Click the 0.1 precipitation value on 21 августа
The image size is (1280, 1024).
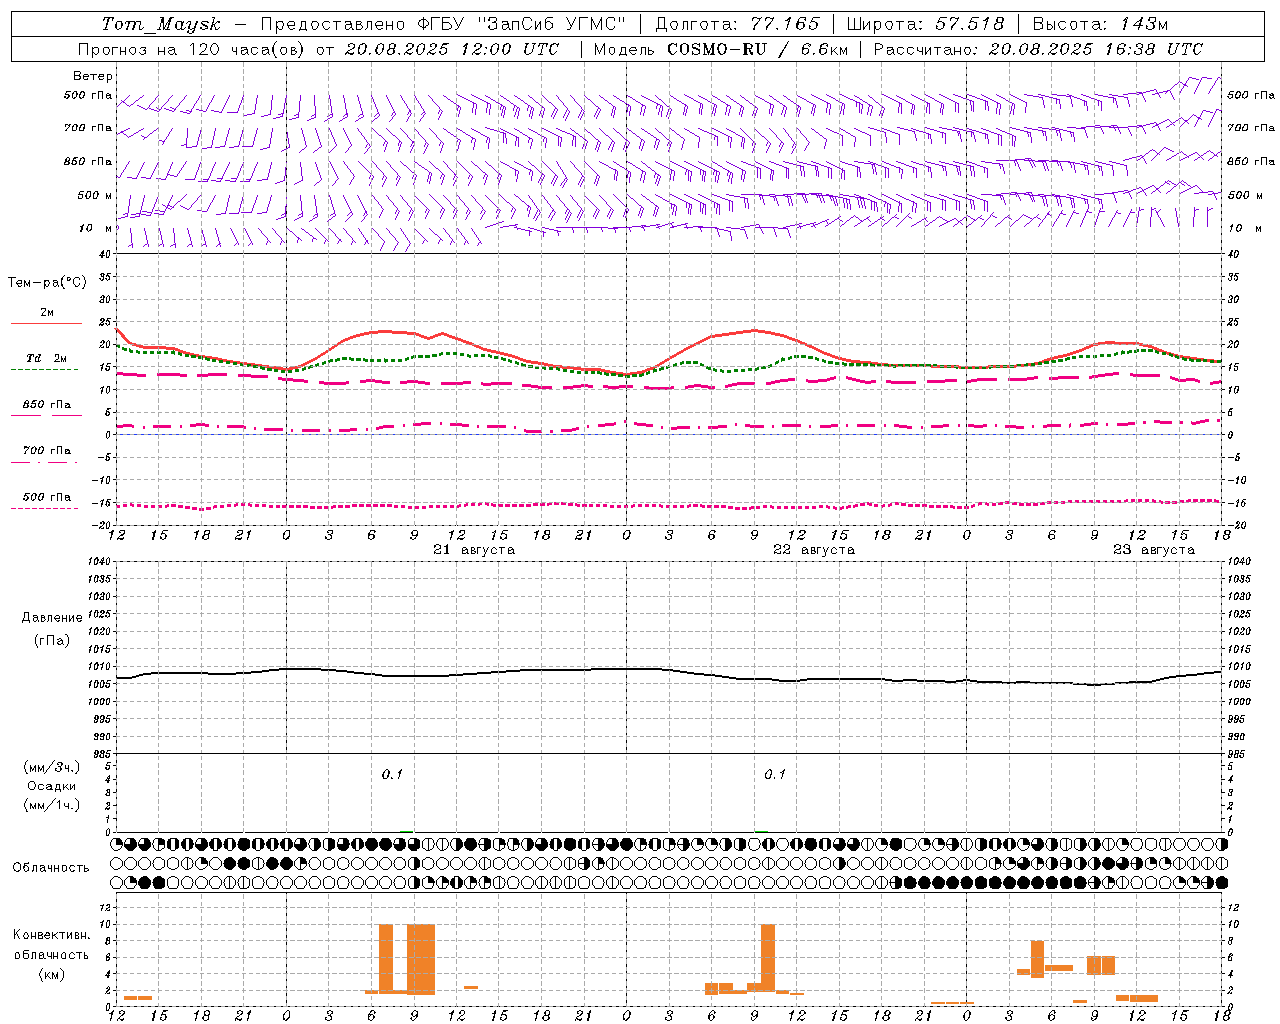point(392,774)
